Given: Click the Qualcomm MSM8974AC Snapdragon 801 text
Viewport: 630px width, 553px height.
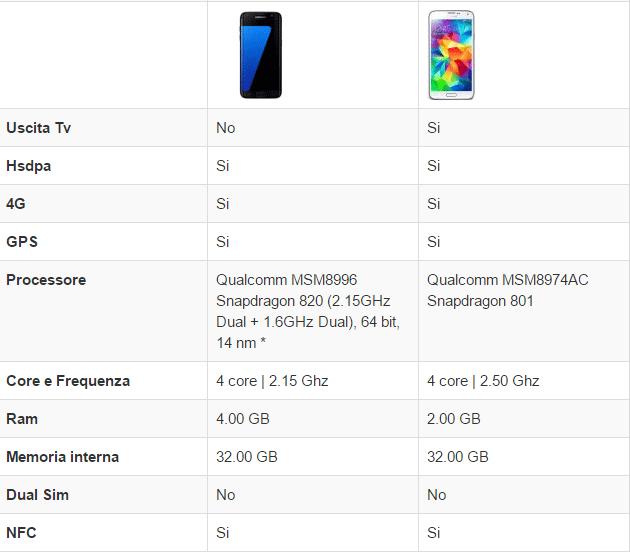Looking at the screenshot, I should [x=507, y=290].
